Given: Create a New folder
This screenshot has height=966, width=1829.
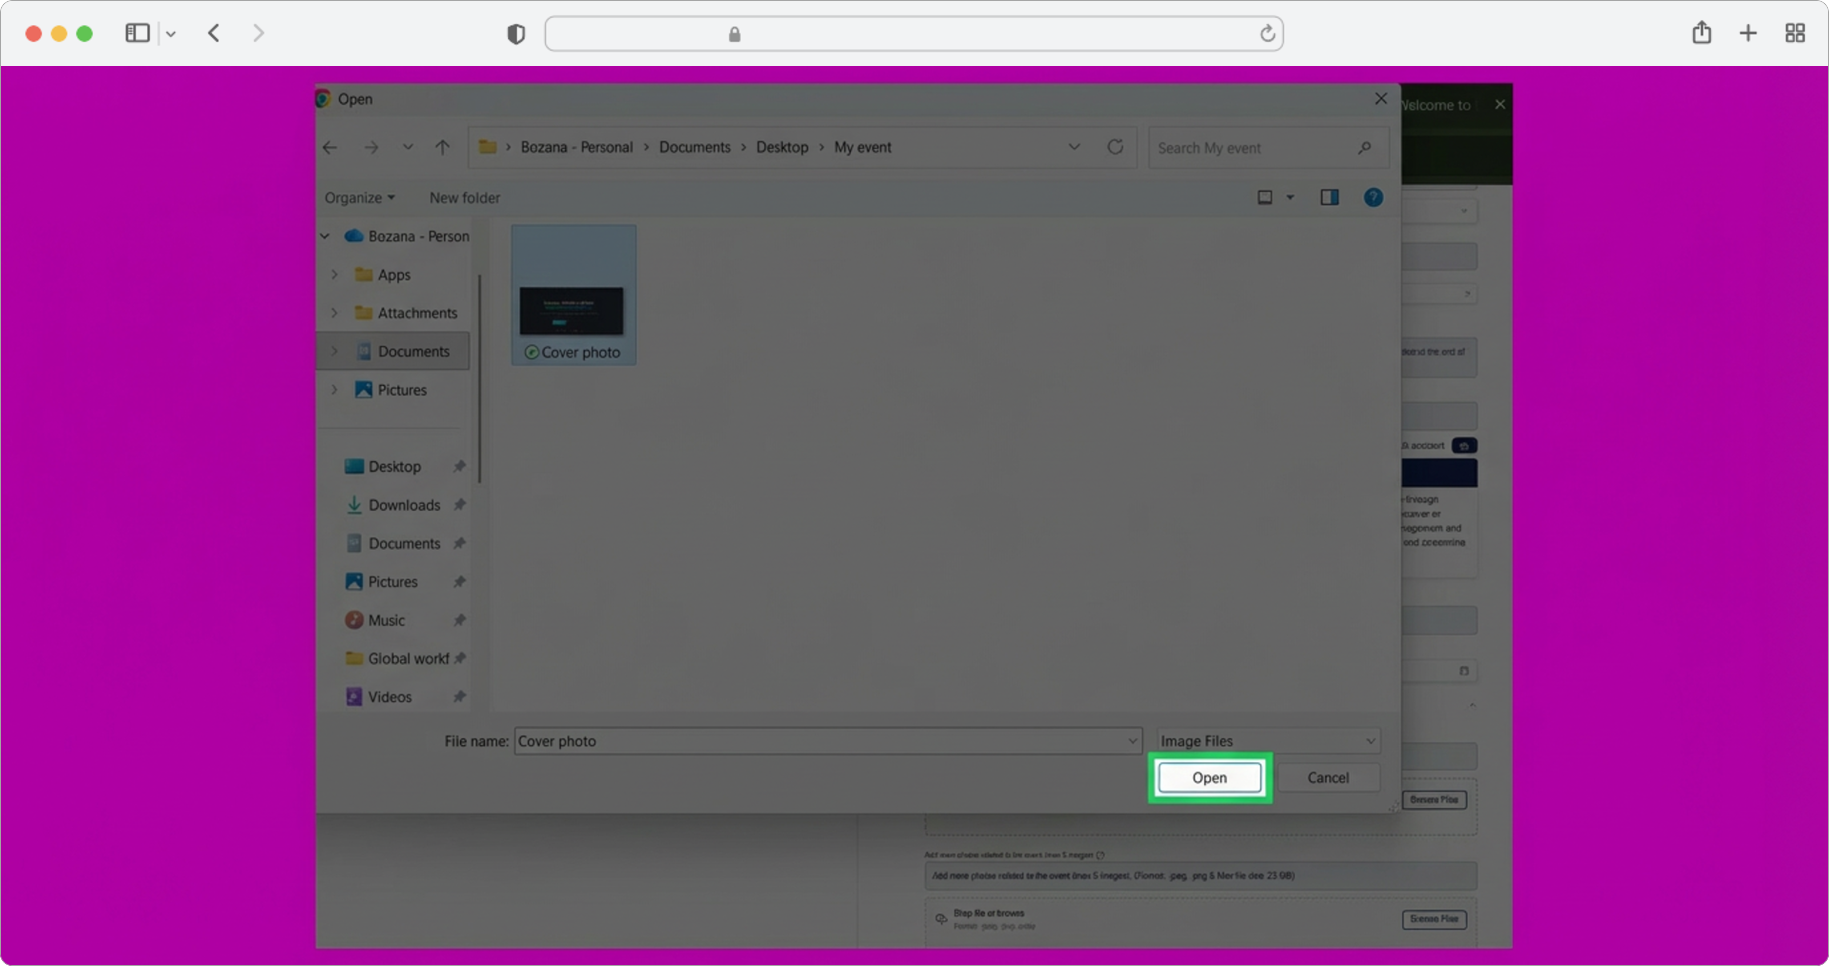Looking at the screenshot, I should coord(464,197).
